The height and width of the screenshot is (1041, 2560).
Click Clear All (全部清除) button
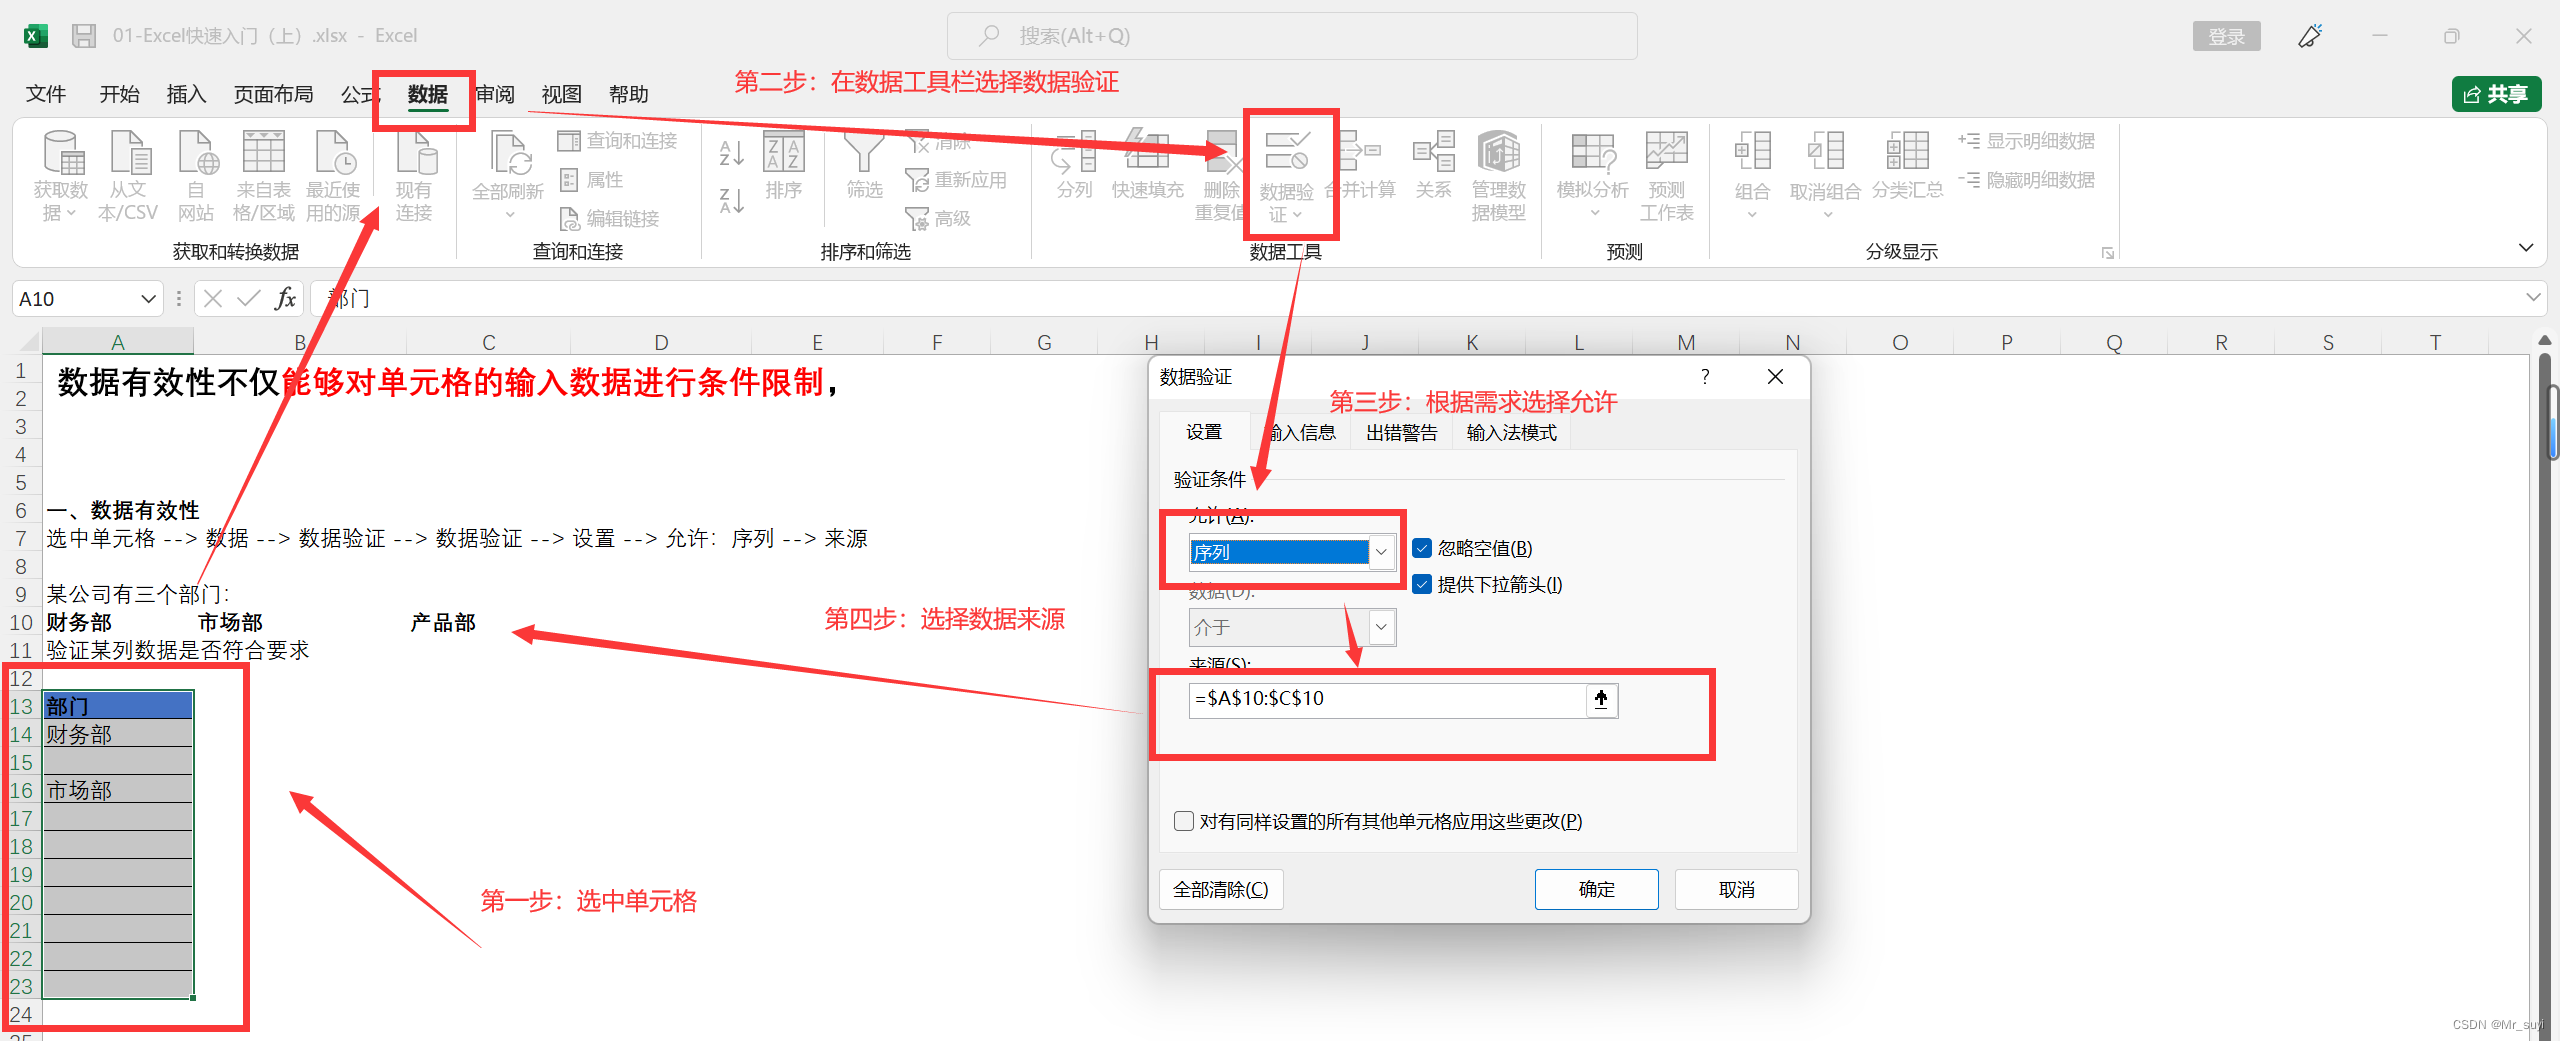(1220, 889)
